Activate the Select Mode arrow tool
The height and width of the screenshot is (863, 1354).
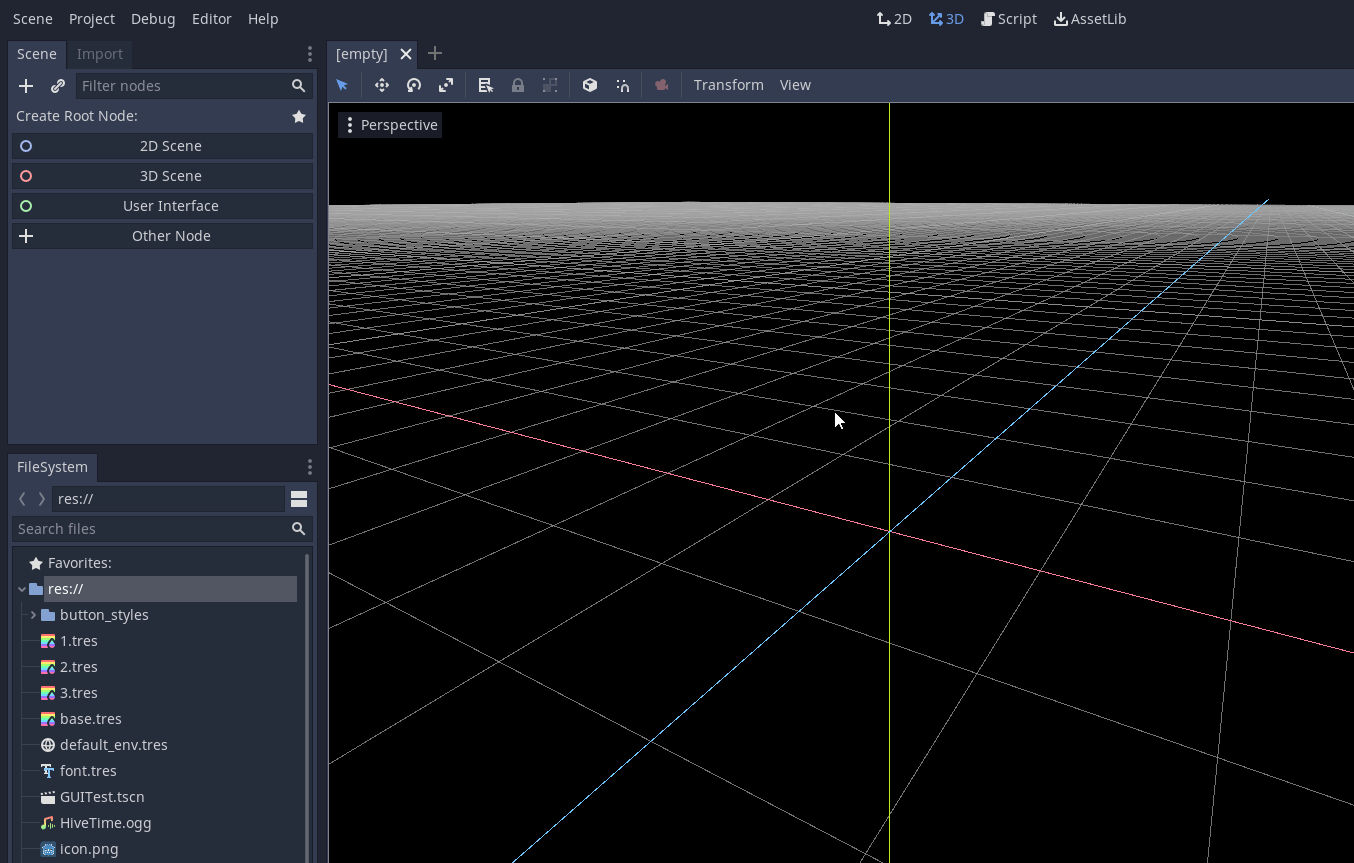point(342,85)
